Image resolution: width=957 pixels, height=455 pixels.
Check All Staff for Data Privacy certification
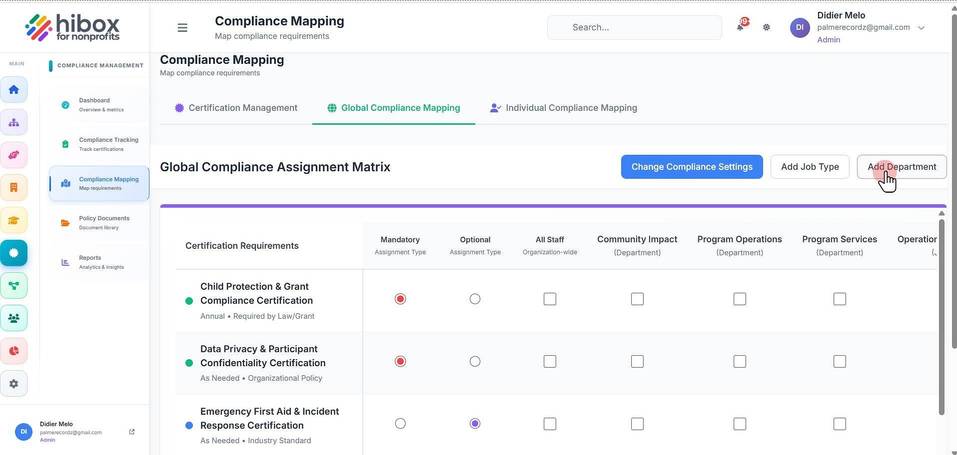click(550, 362)
